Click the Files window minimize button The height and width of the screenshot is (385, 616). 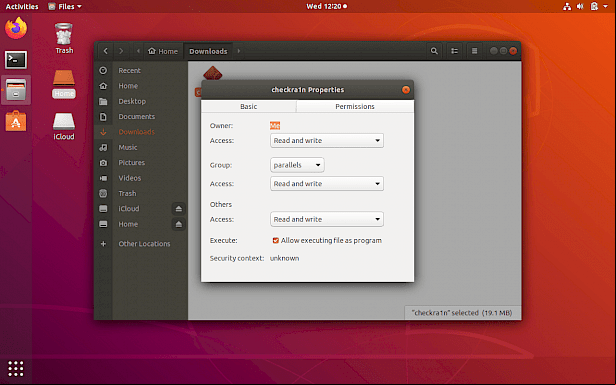click(x=494, y=51)
